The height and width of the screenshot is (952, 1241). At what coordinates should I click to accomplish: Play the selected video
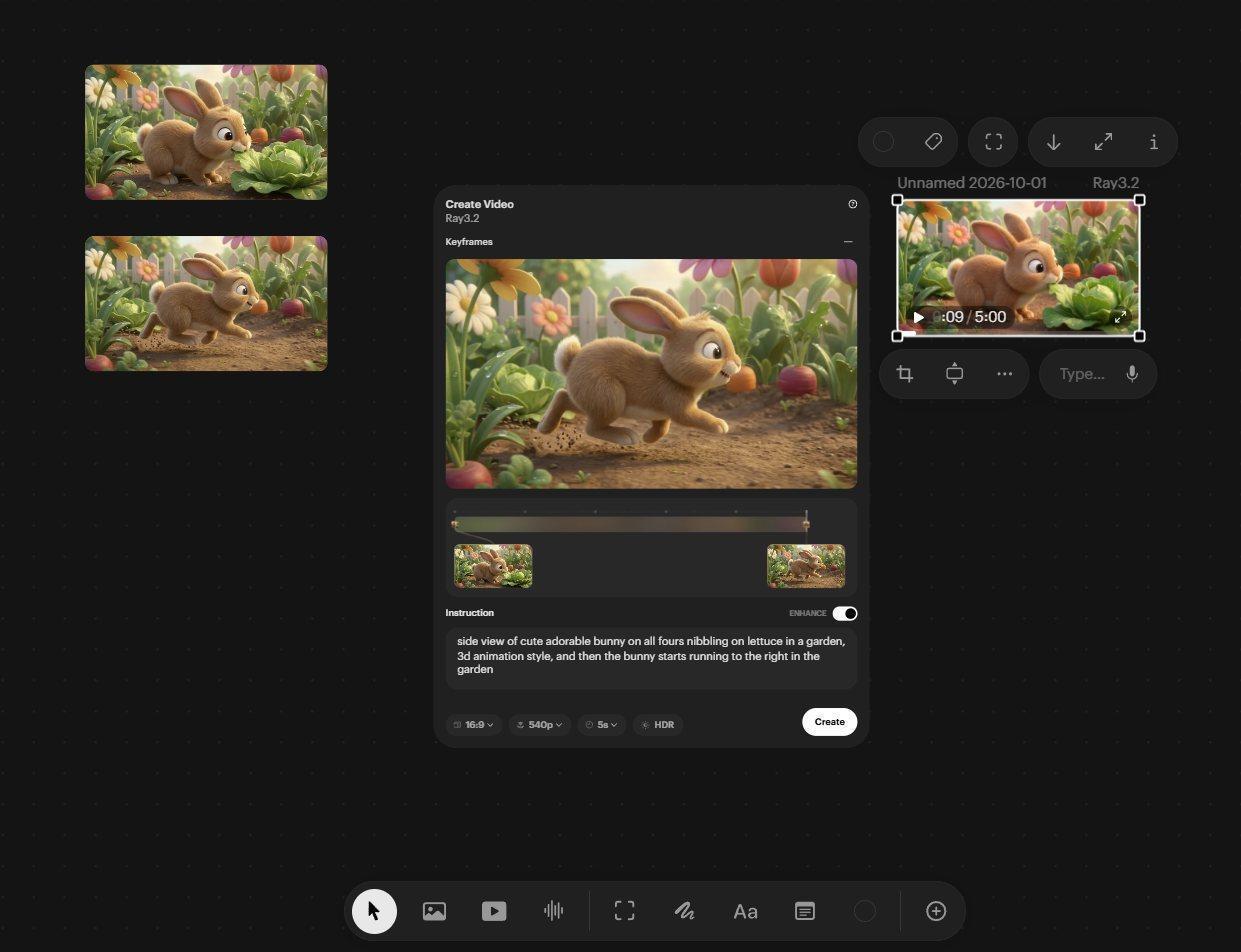[x=919, y=318]
